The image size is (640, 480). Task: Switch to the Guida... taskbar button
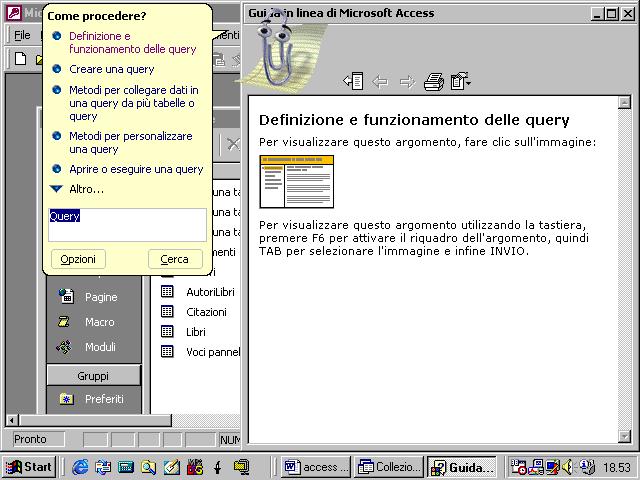click(462, 467)
